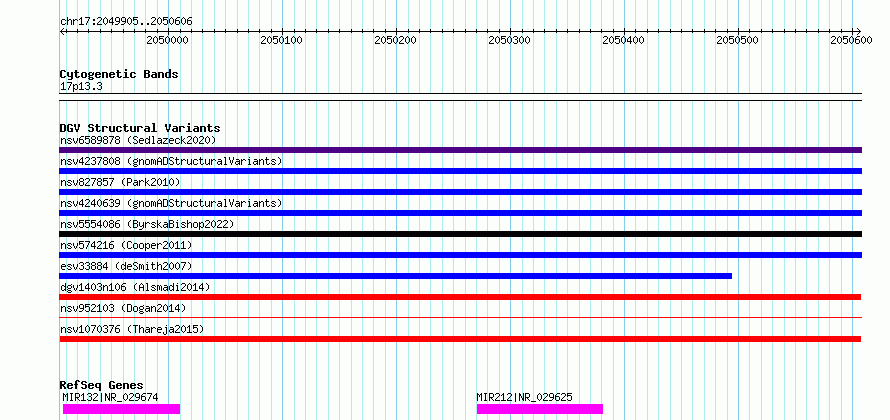Viewport: 890px width, 420px height.
Task: Click ruler position 2050100
Action: [x=282, y=40]
